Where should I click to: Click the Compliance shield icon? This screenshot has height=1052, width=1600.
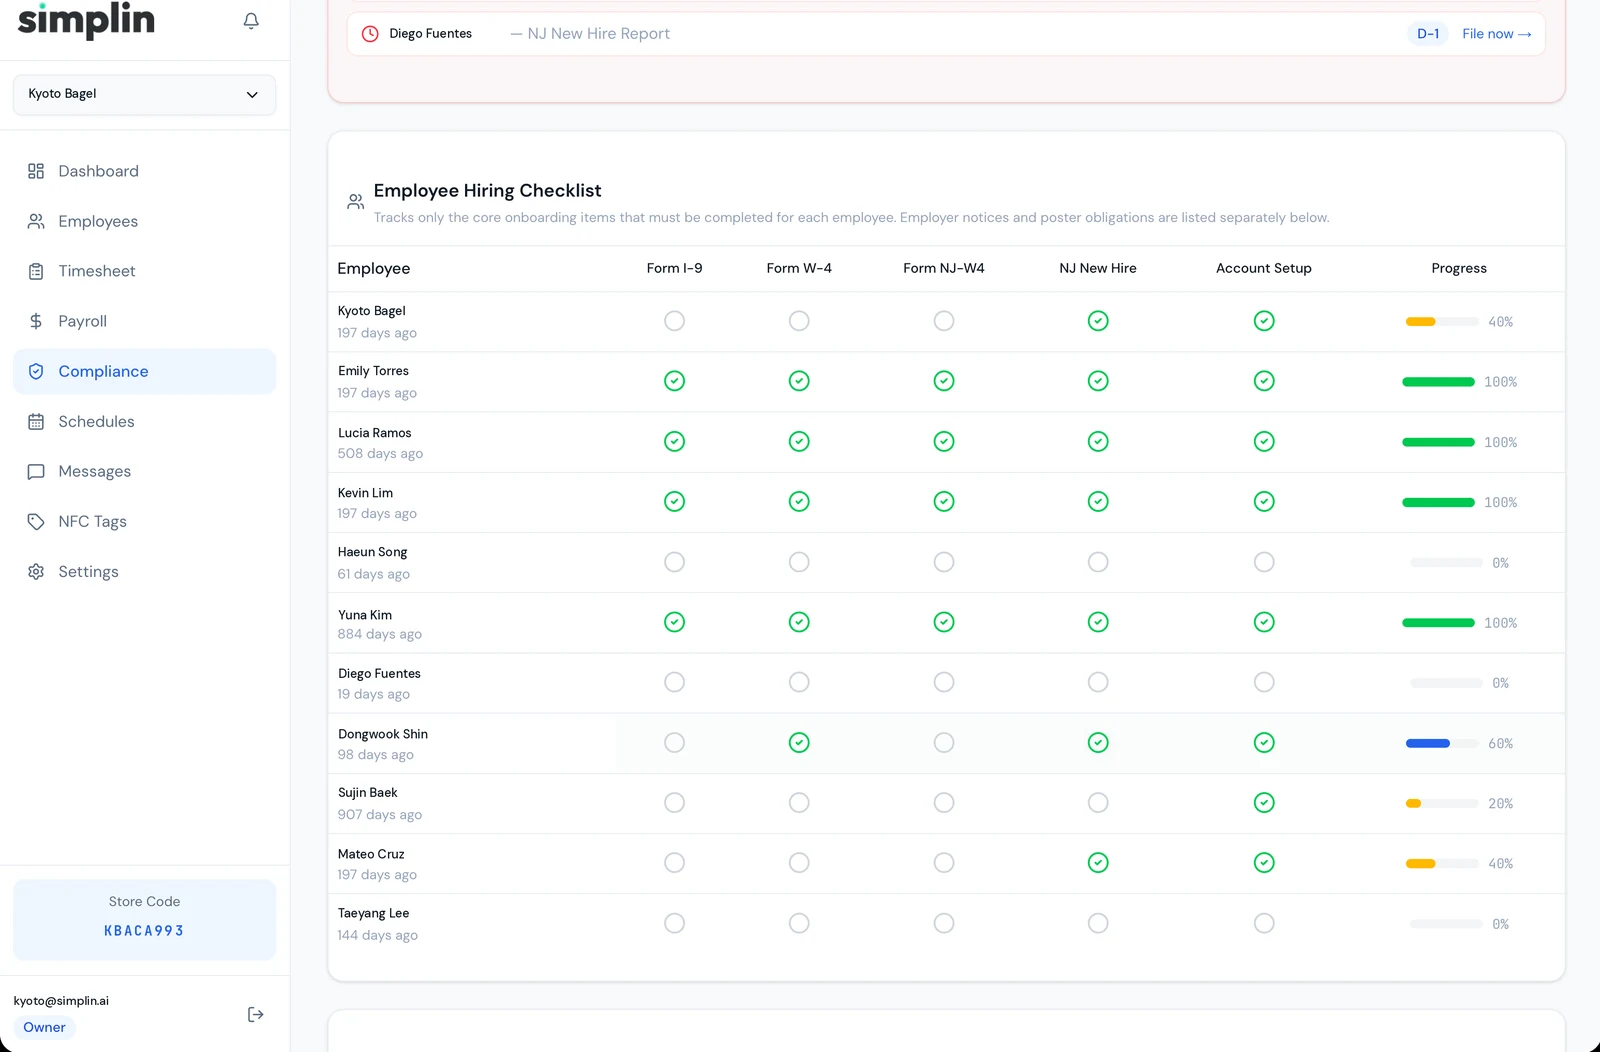[36, 371]
